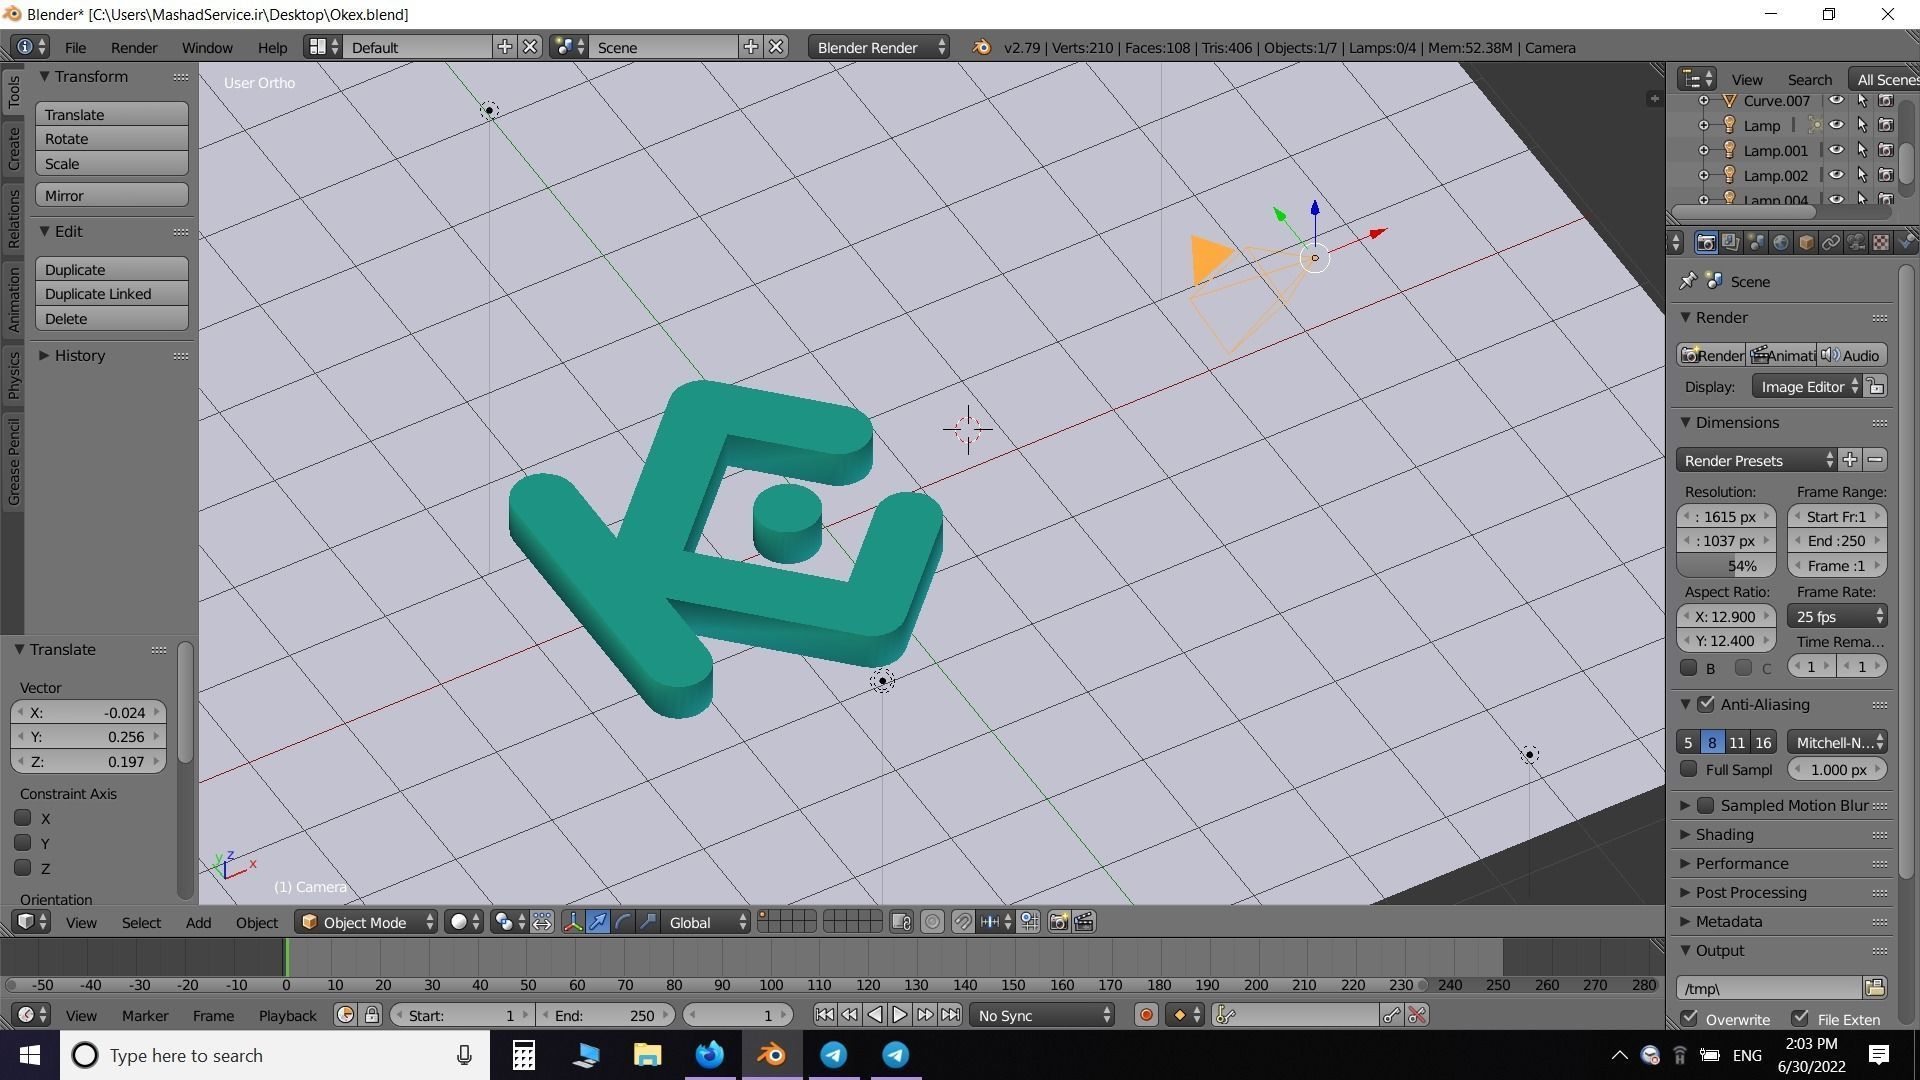Select the scale manipulator icon
This screenshot has width=1920, height=1080.
(x=648, y=922)
